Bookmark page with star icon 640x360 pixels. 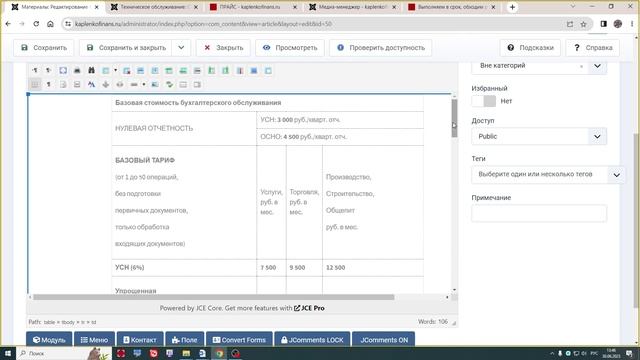583,24
